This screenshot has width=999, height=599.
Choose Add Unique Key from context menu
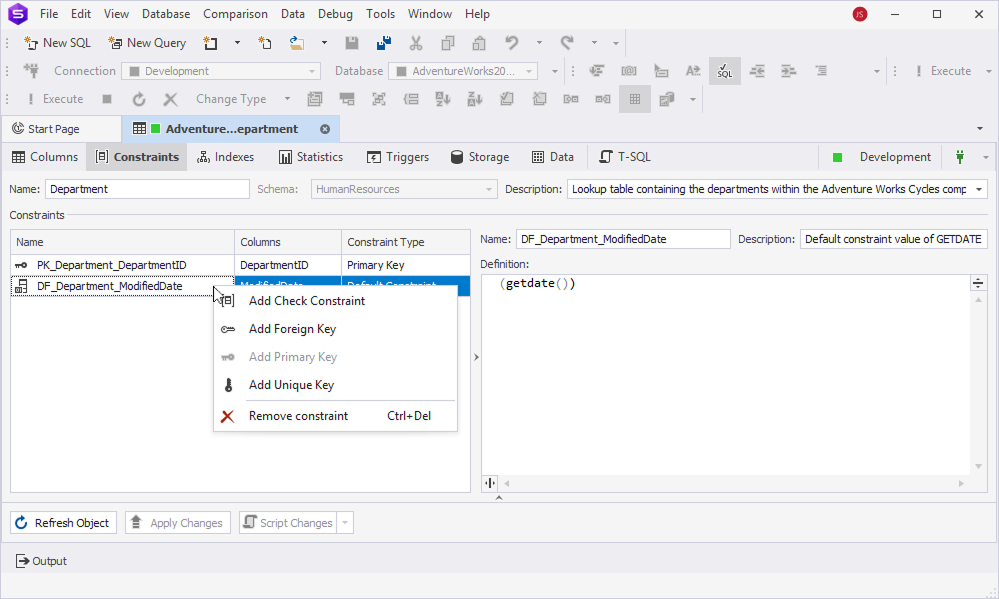pyautogui.click(x=335, y=385)
